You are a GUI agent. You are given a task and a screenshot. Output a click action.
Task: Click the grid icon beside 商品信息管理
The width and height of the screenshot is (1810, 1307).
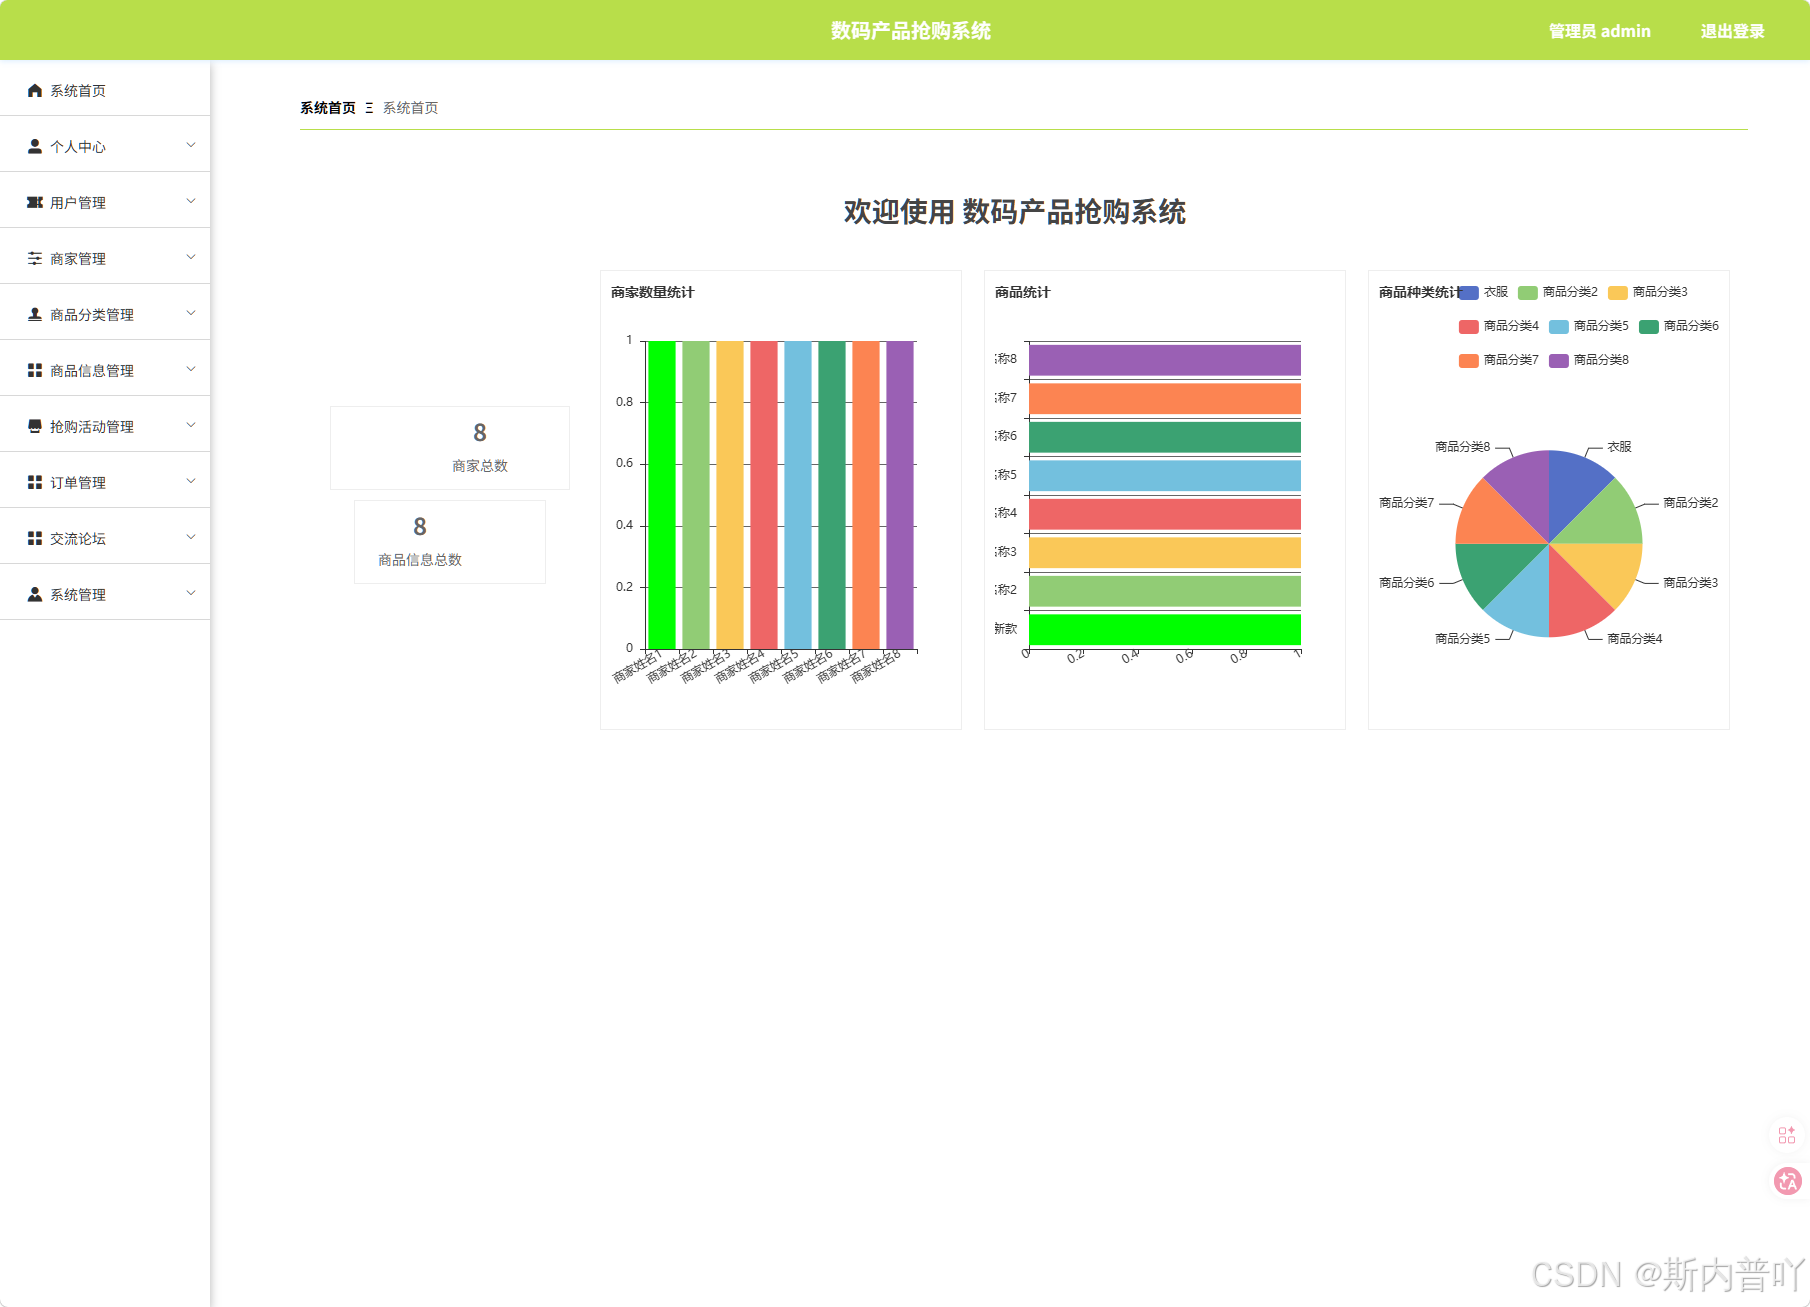[35, 371]
